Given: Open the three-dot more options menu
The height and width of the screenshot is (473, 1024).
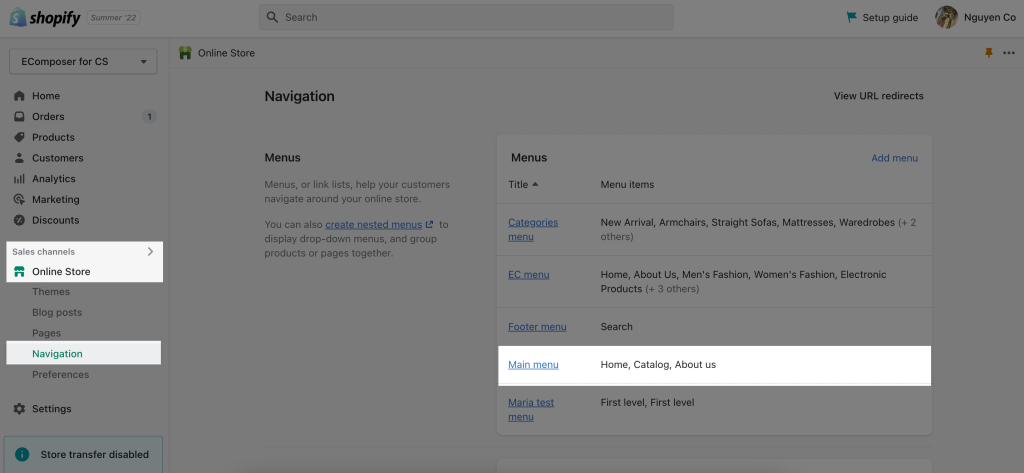Looking at the screenshot, I should [1009, 53].
